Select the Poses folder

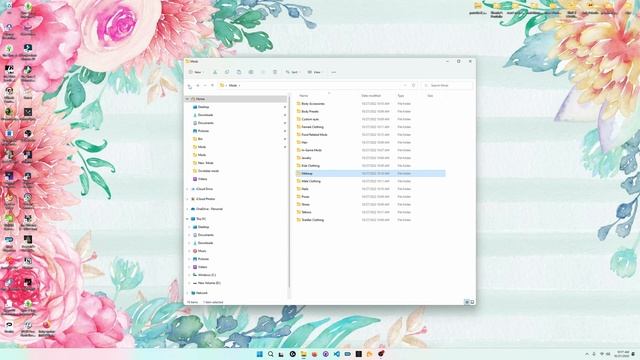tap(305, 197)
